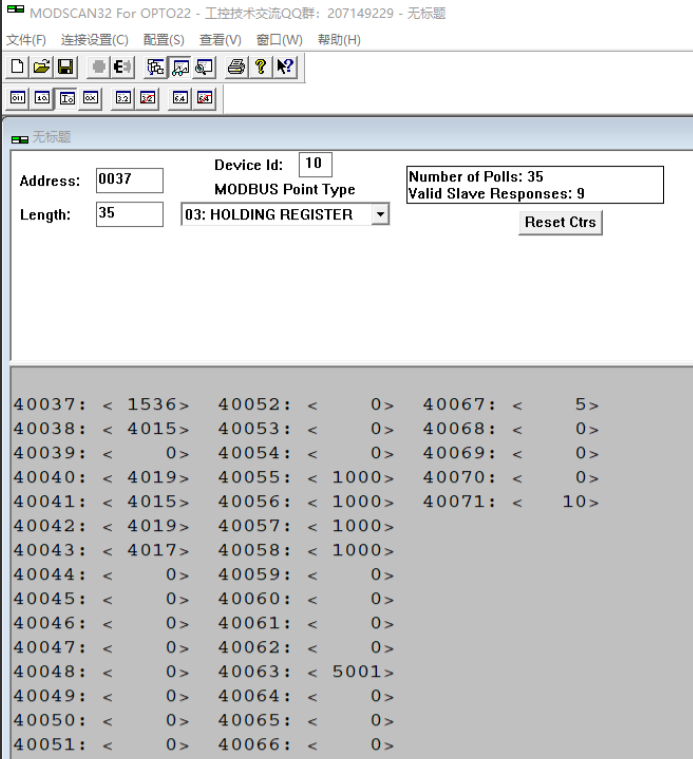Click the 03: HOLDING REGISTER text
The image size is (693, 759).
(x=269, y=214)
